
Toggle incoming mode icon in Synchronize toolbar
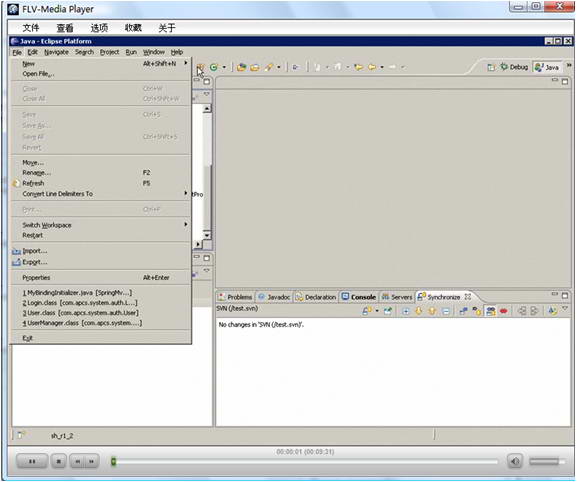pyautogui.click(x=463, y=311)
